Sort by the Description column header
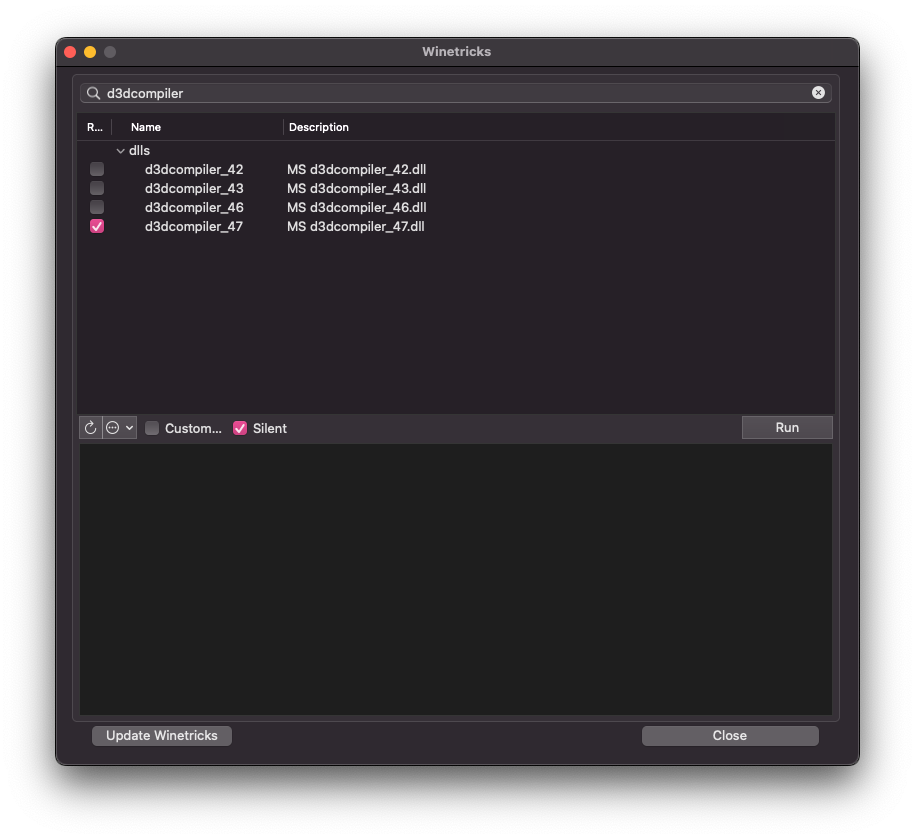 coord(319,127)
